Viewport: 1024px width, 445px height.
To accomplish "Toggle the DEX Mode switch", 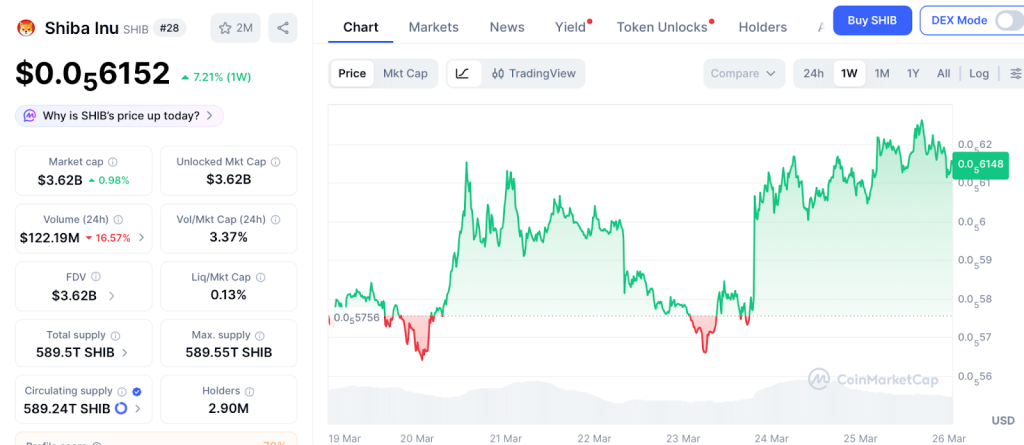I will pos(1004,20).
